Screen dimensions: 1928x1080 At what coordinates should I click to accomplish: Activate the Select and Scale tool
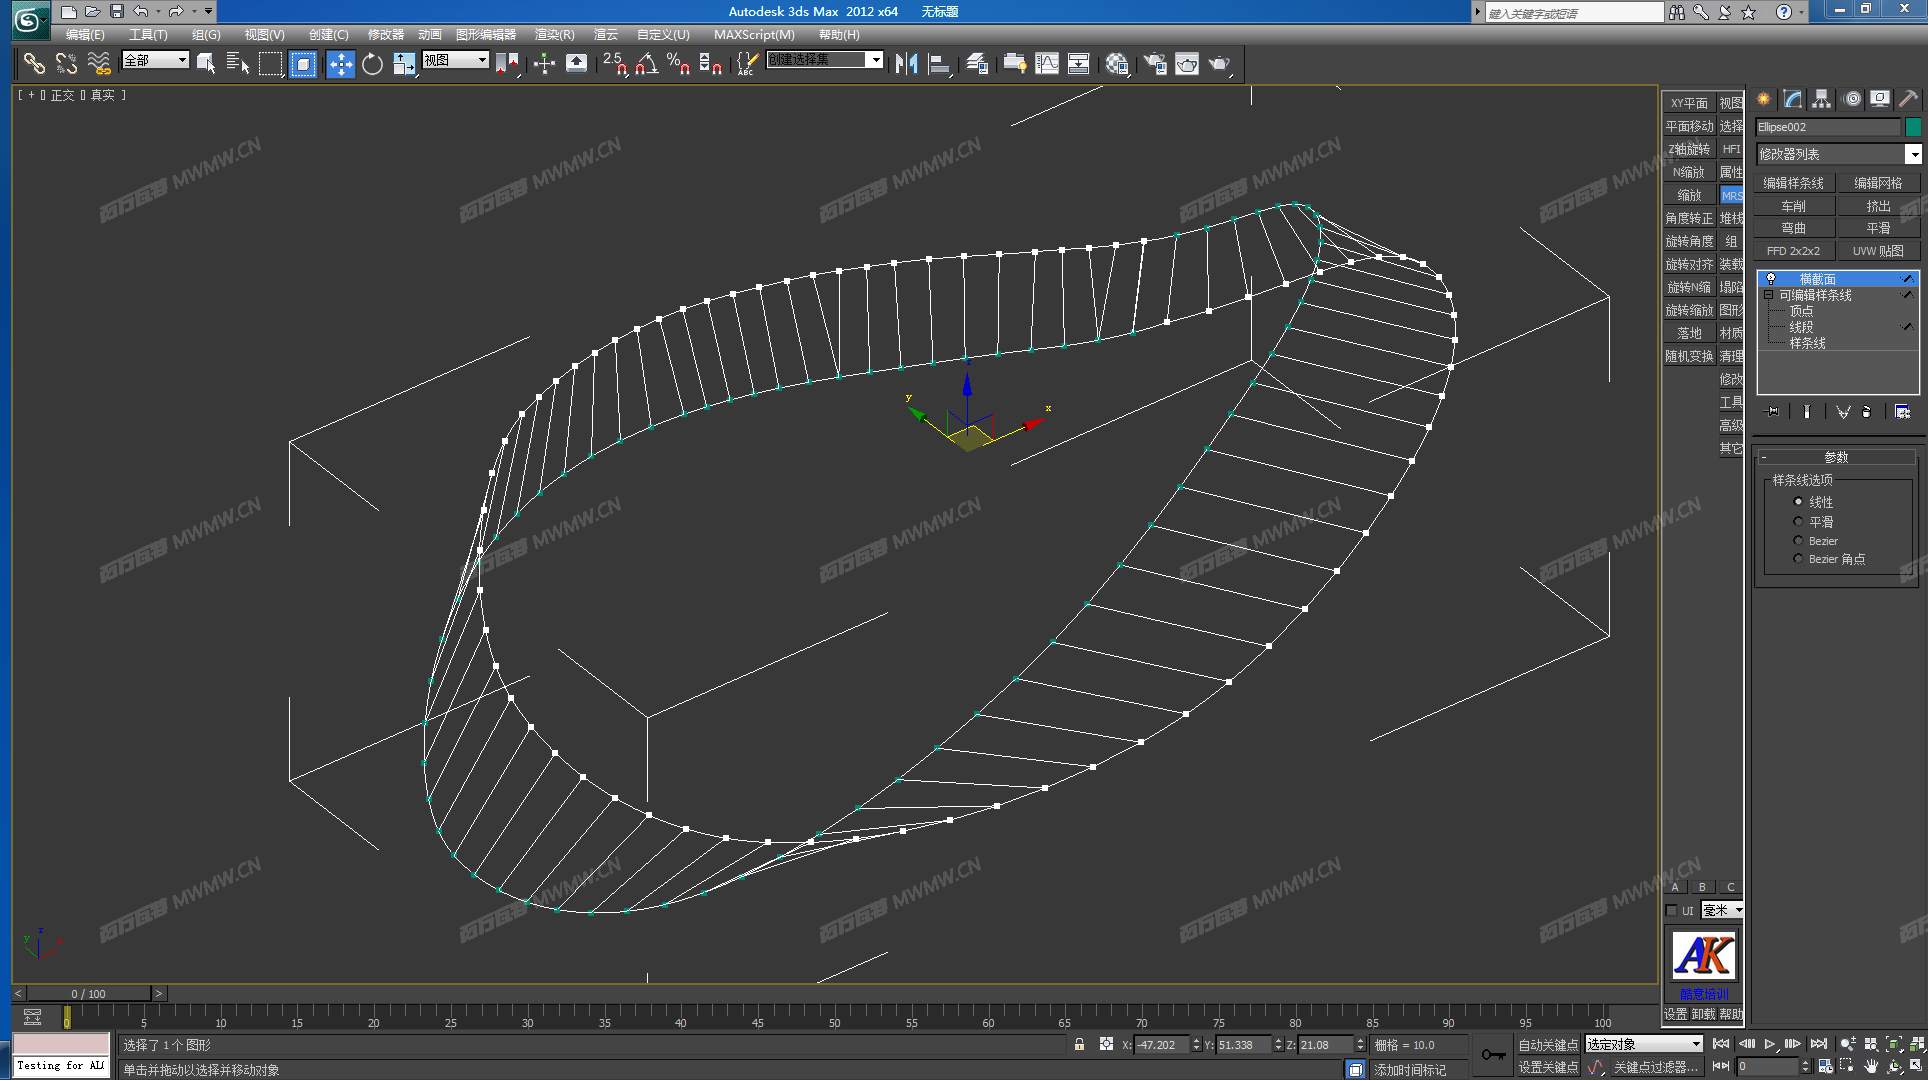pyautogui.click(x=404, y=64)
